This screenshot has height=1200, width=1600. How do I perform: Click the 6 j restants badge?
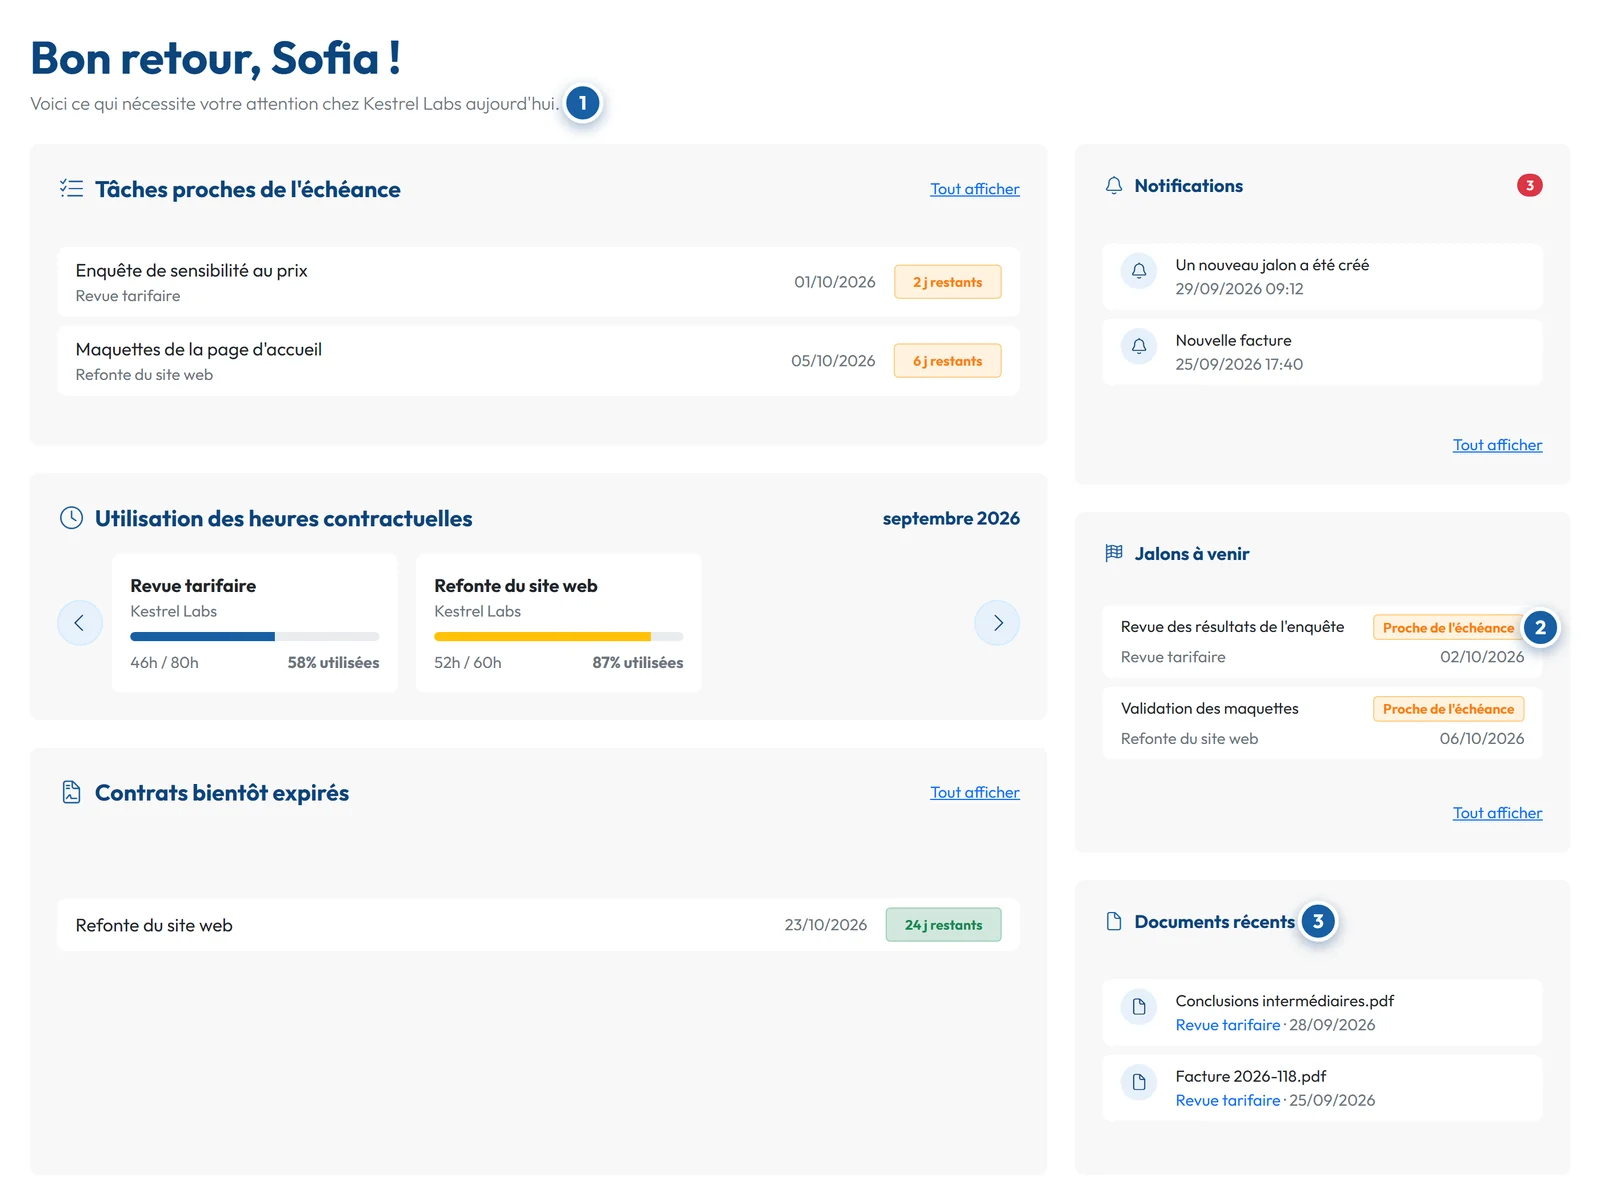[947, 361]
